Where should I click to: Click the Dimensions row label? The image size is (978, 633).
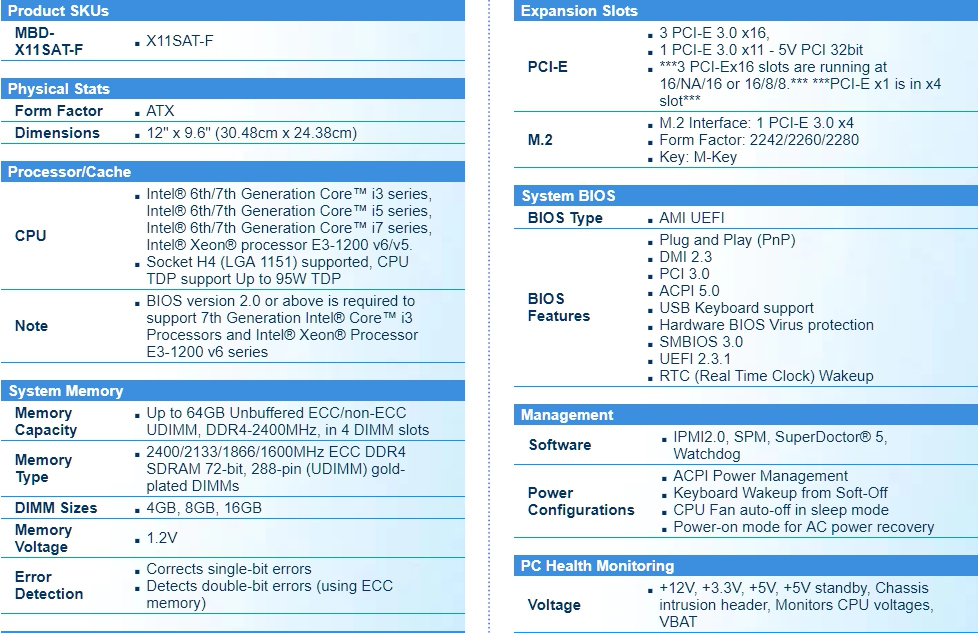[x=57, y=133]
